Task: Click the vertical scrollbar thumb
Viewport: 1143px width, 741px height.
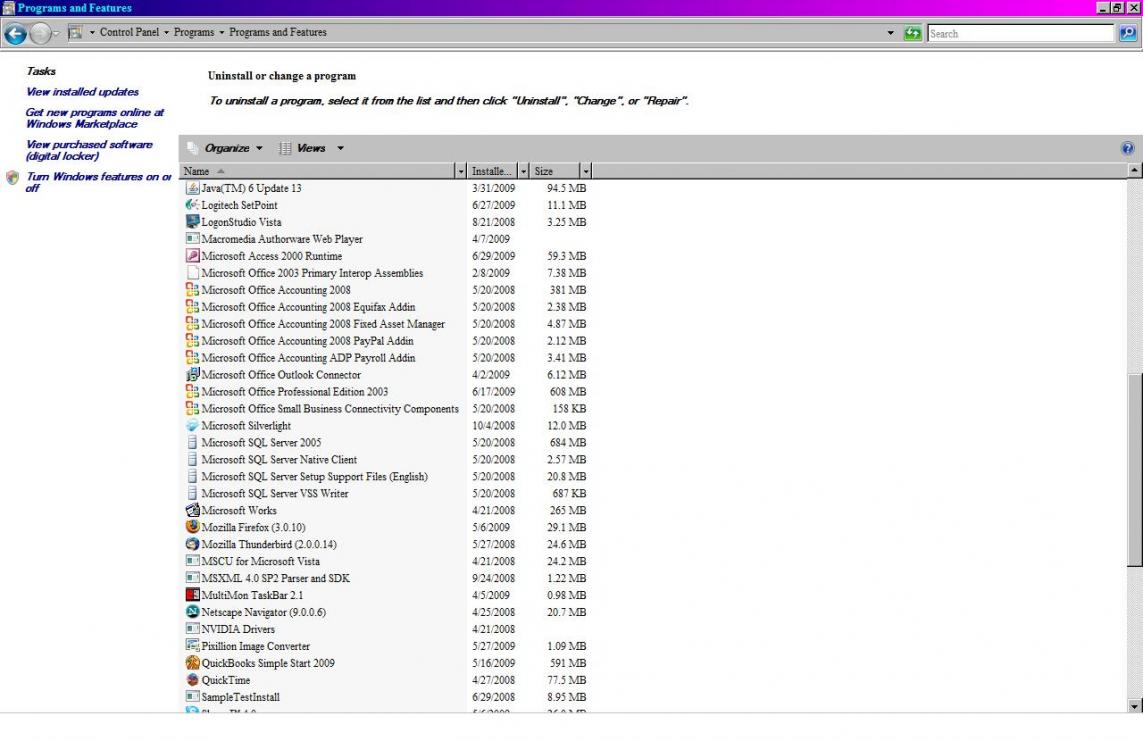Action: click(1134, 469)
